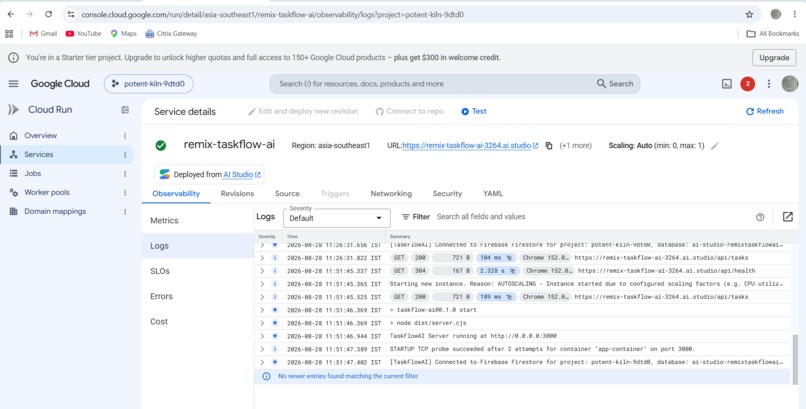Viewport: 806px width, 409px height.
Task: Reload the page with browser refresh icon
Action: pyautogui.click(x=48, y=14)
